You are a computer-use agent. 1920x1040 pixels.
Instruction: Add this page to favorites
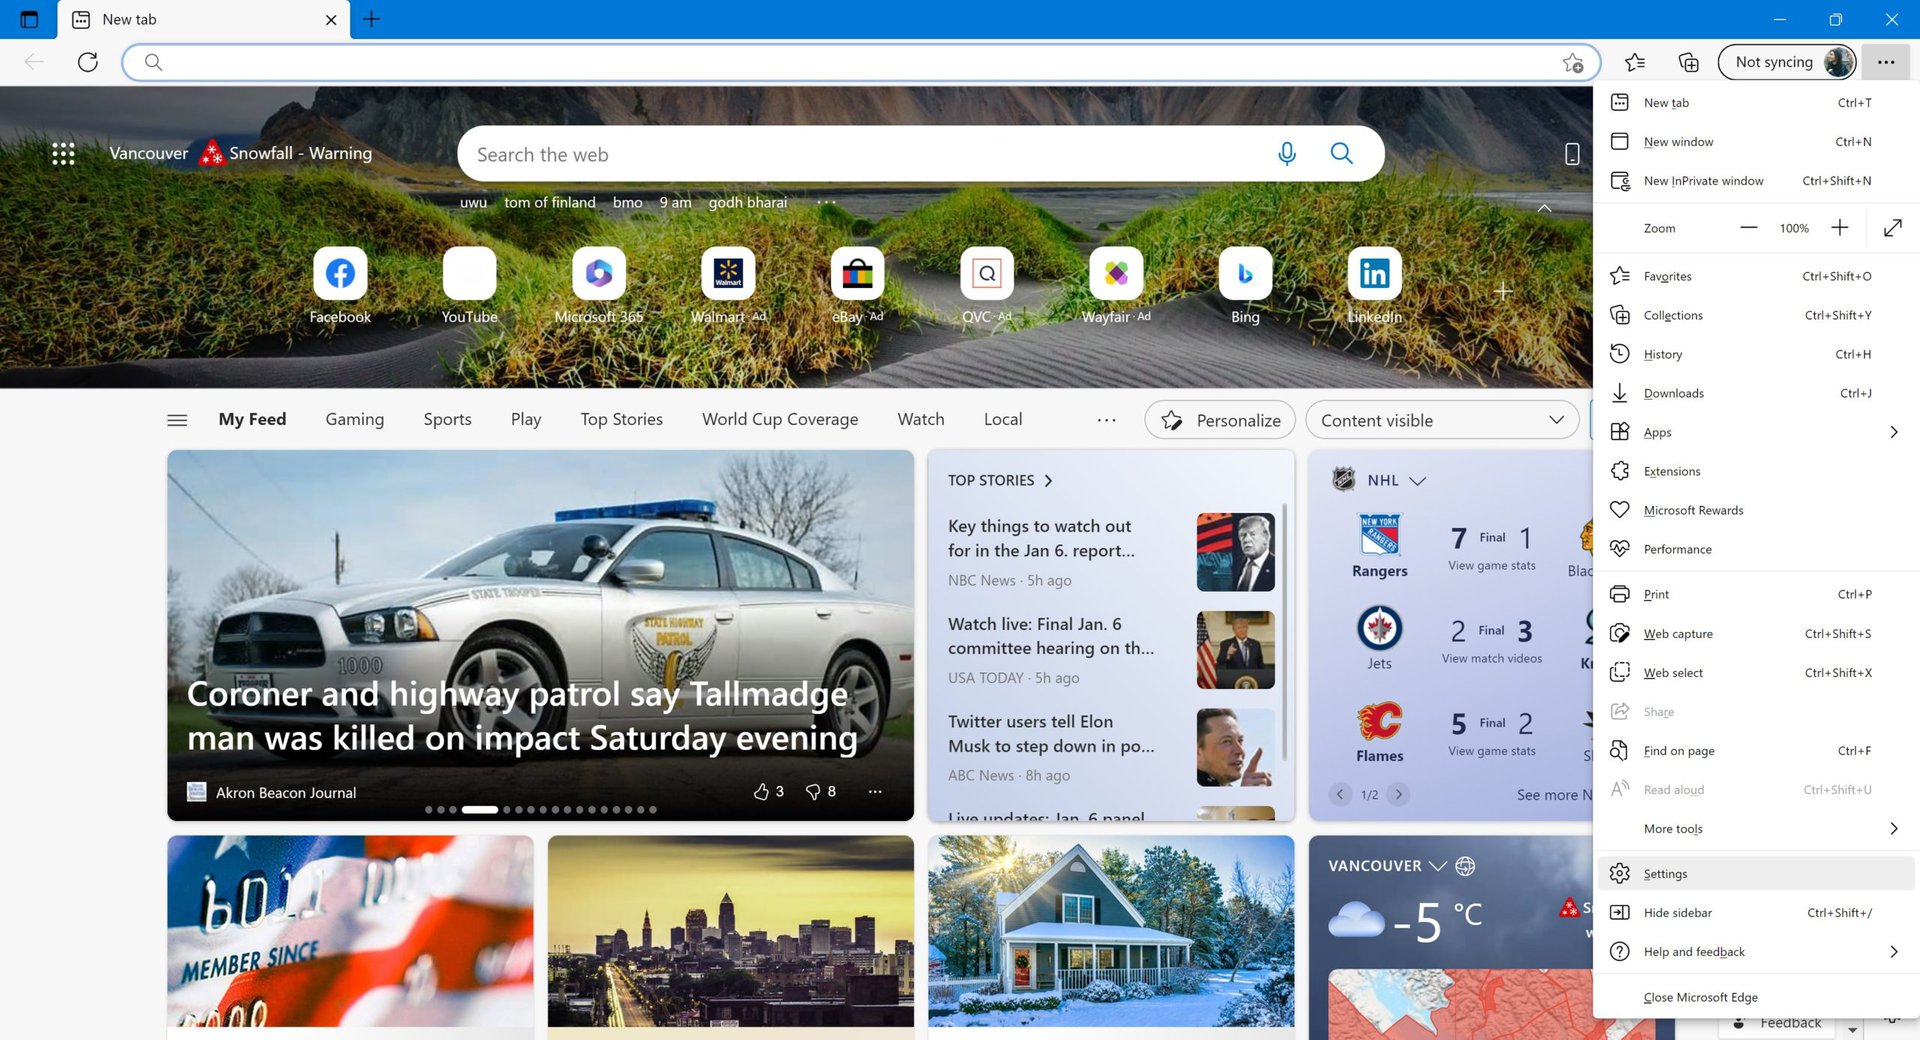(1572, 62)
